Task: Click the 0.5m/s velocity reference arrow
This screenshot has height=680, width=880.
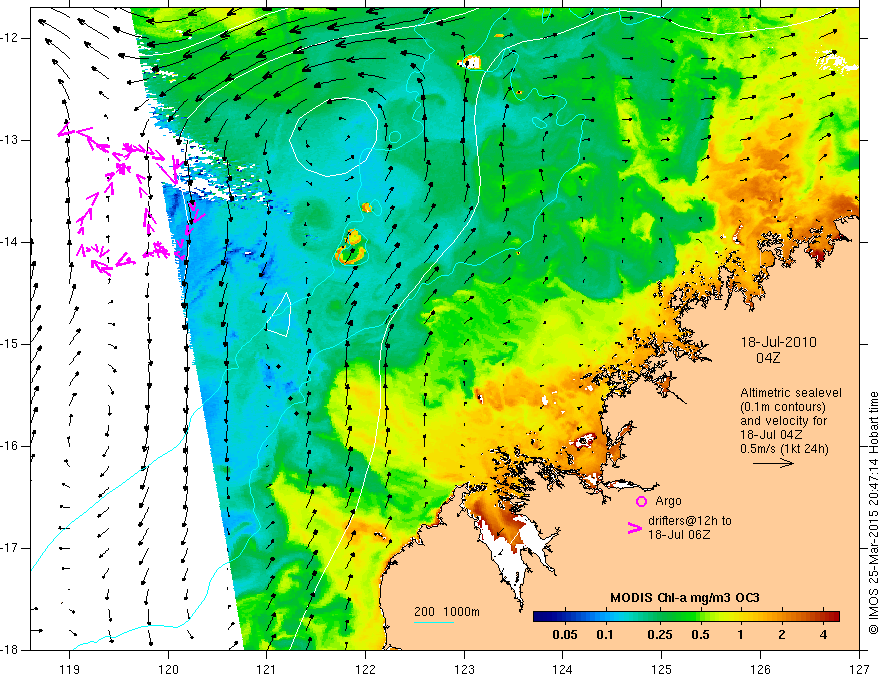Action: tap(773, 463)
